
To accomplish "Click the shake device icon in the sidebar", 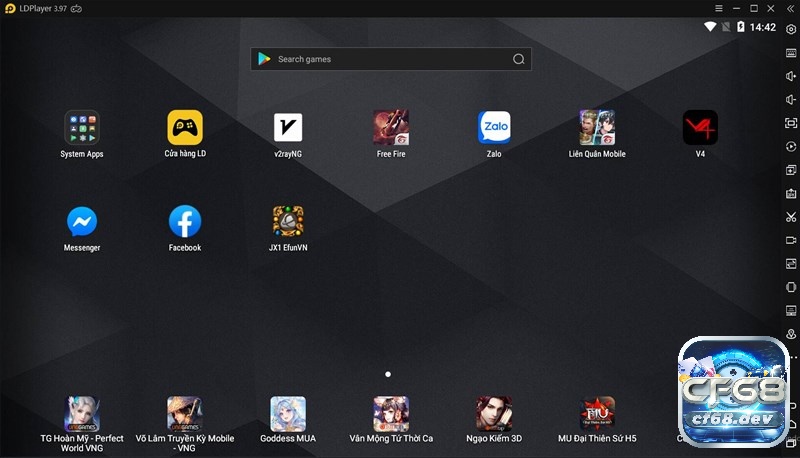I will [791, 287].
